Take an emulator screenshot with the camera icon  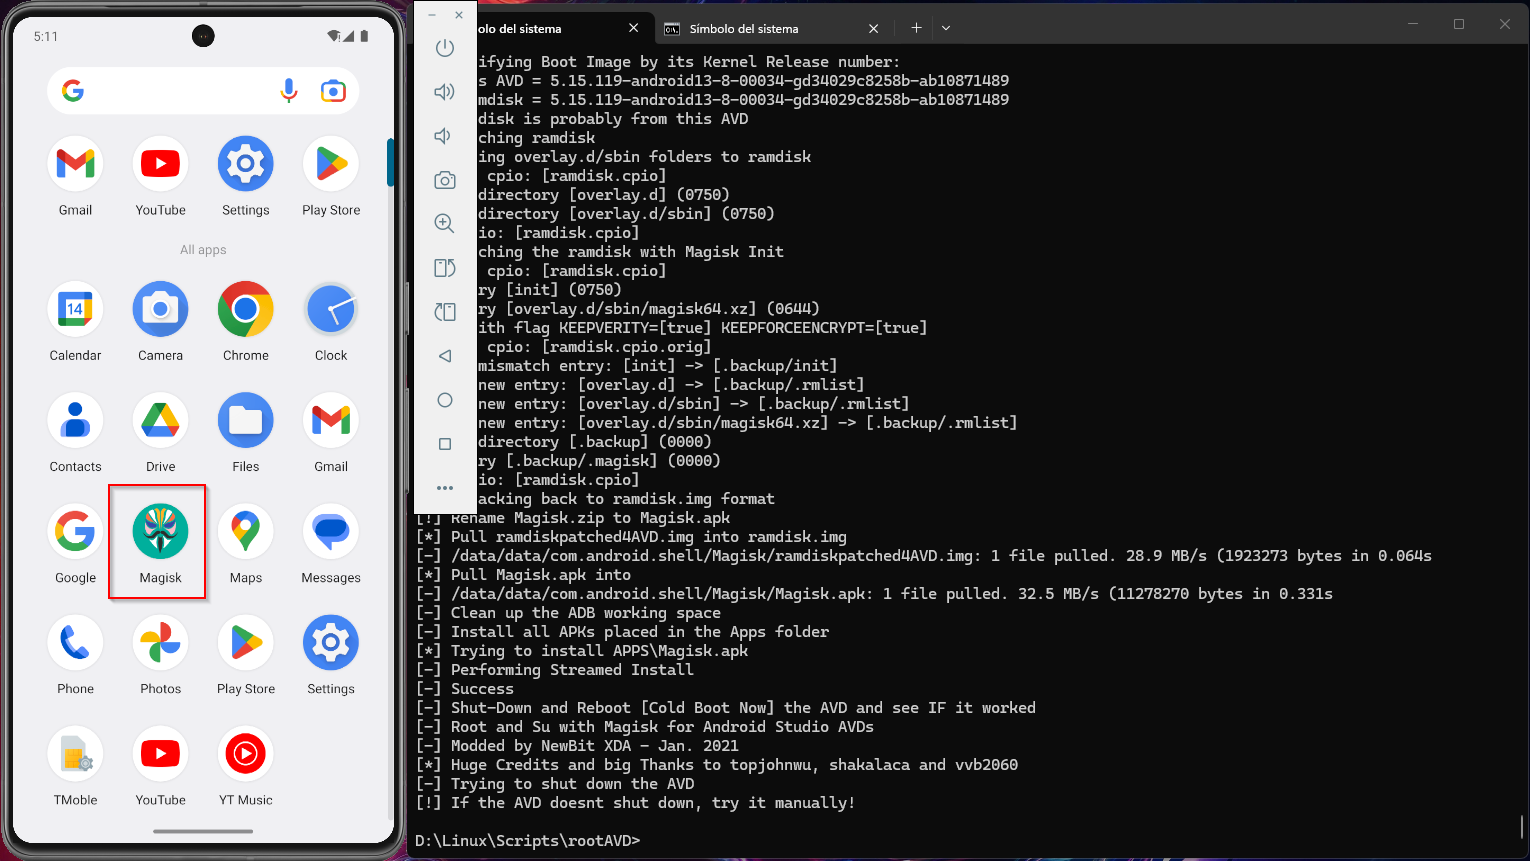pyautogui.click(x=445, y=180)
